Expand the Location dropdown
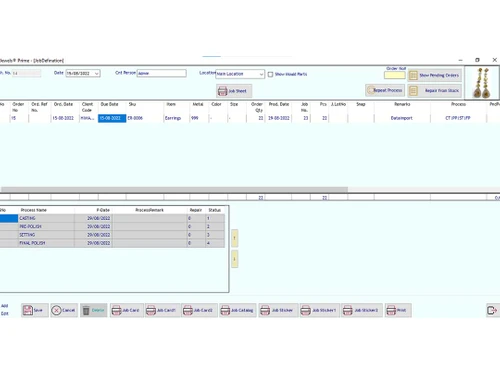 (261, 74)
